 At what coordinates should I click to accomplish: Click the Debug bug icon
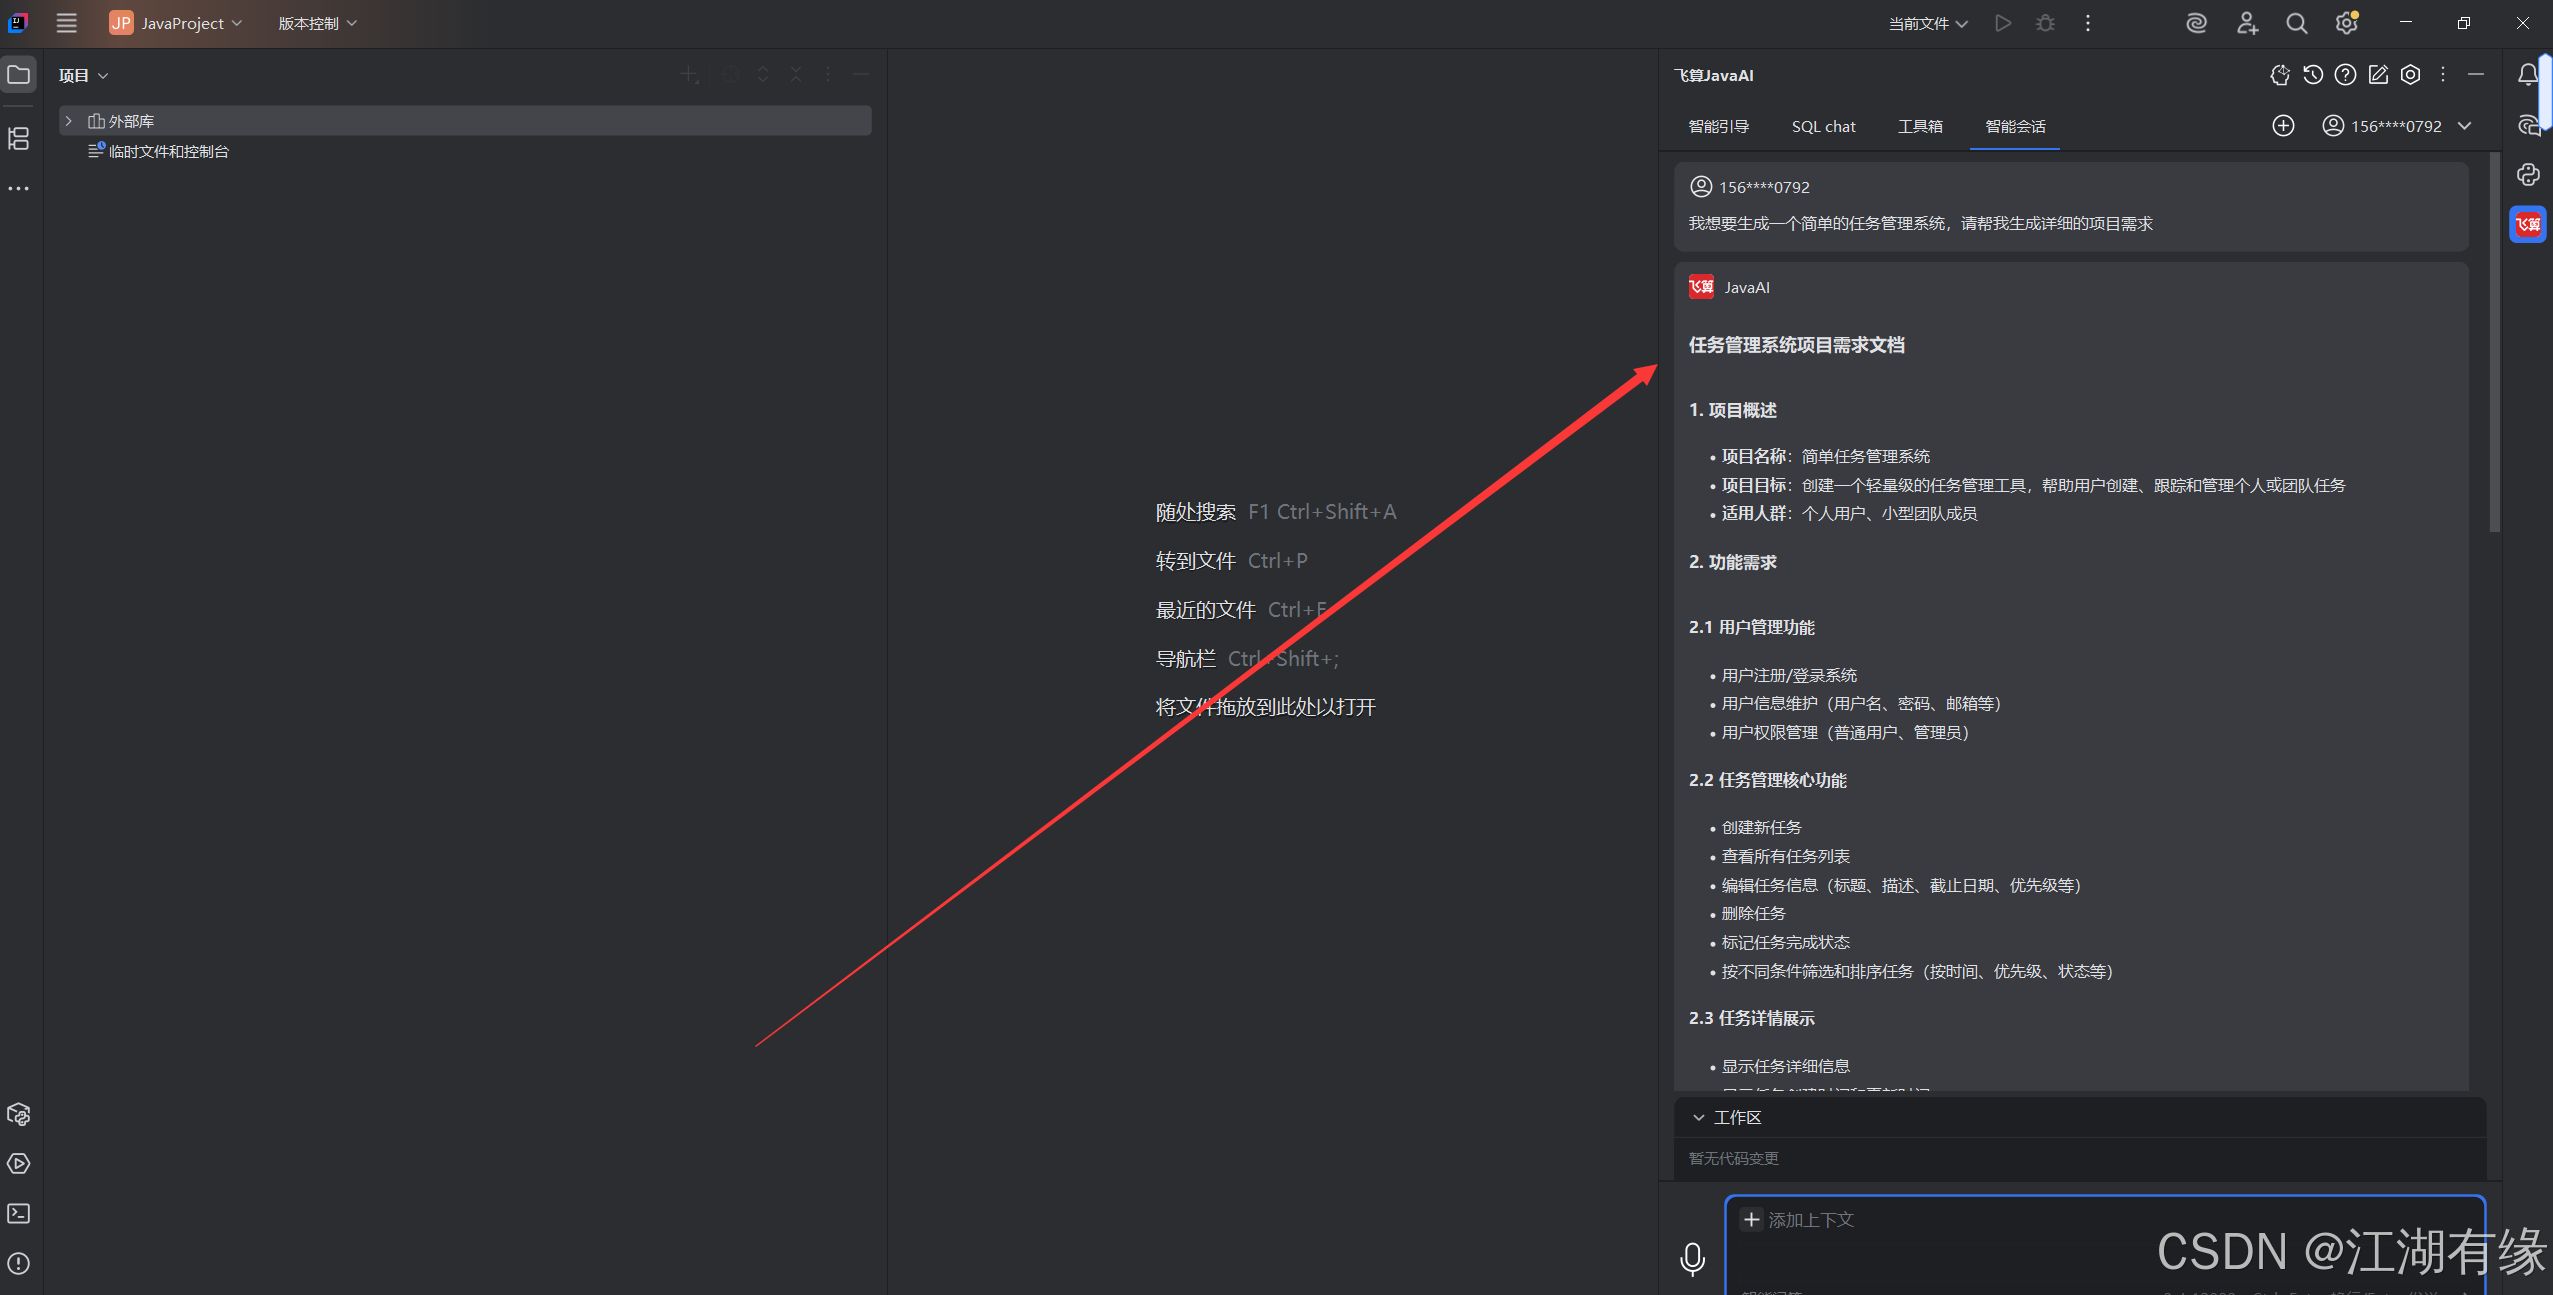click(2045, 23)
